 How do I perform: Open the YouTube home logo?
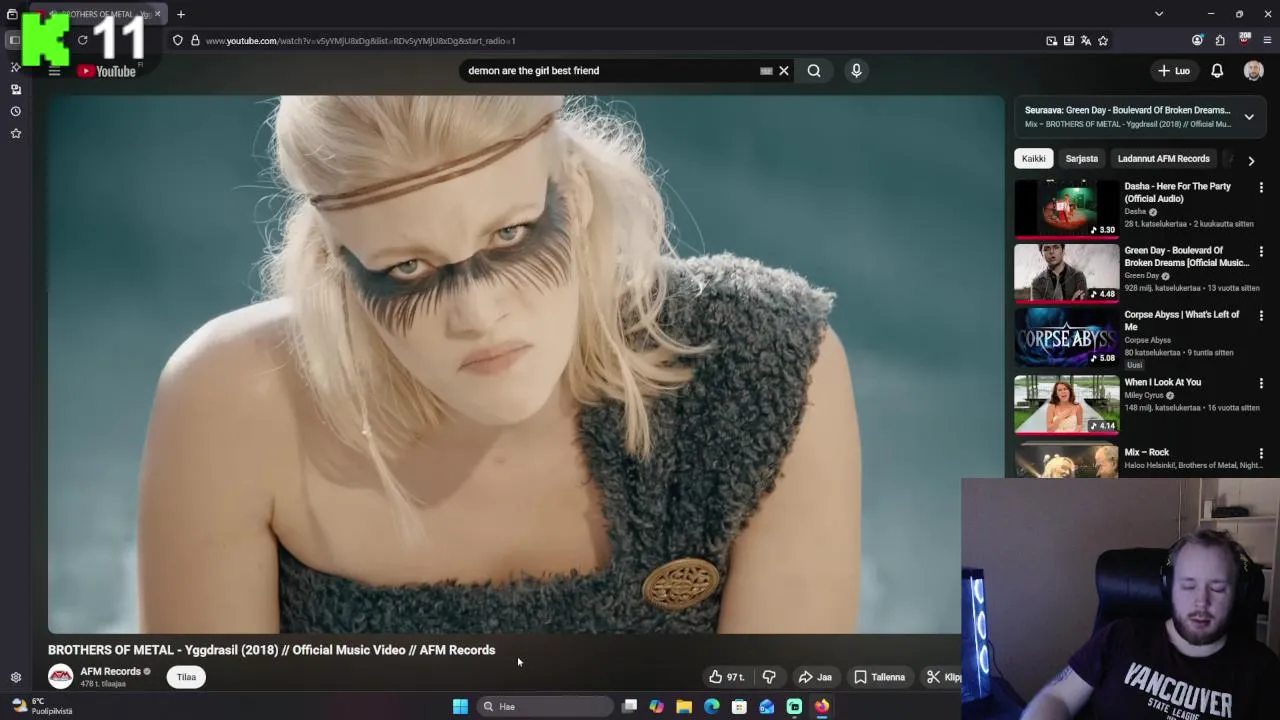[x=106, y=71]
